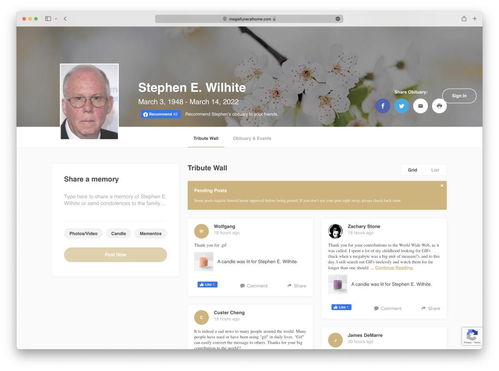Click the print obituary icon
Image resolution: width=499 pixels, height=371 pixels.
click(439, 106)
